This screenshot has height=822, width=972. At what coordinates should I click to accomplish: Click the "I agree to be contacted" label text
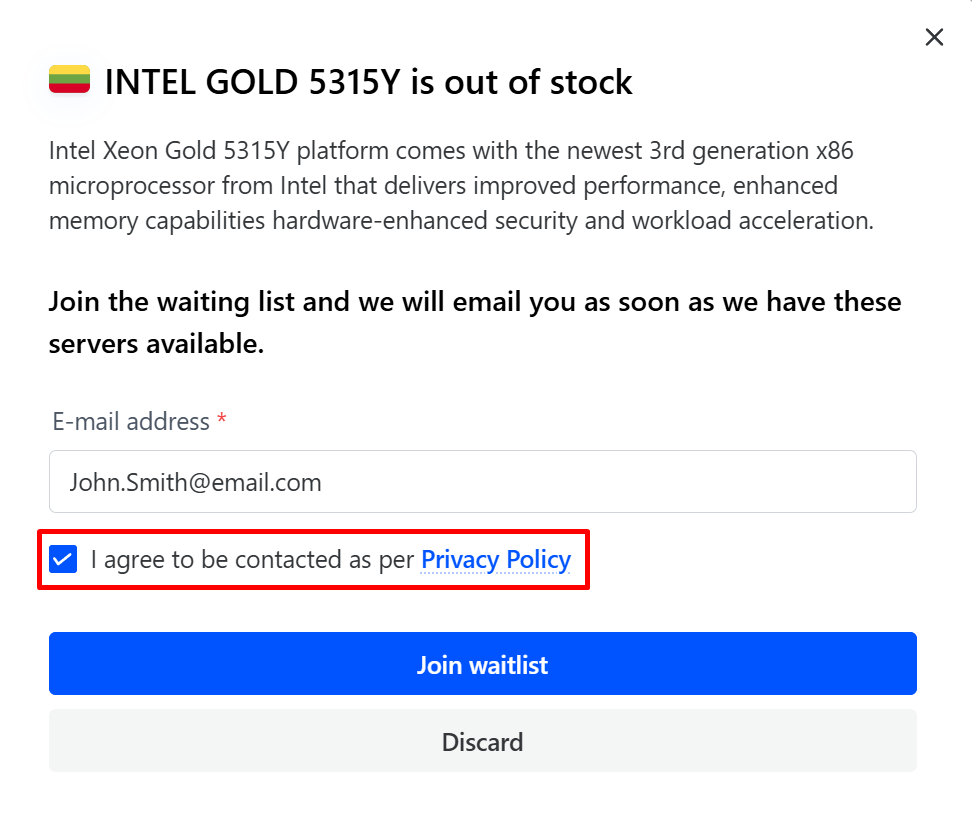click(x=252, y=560)
